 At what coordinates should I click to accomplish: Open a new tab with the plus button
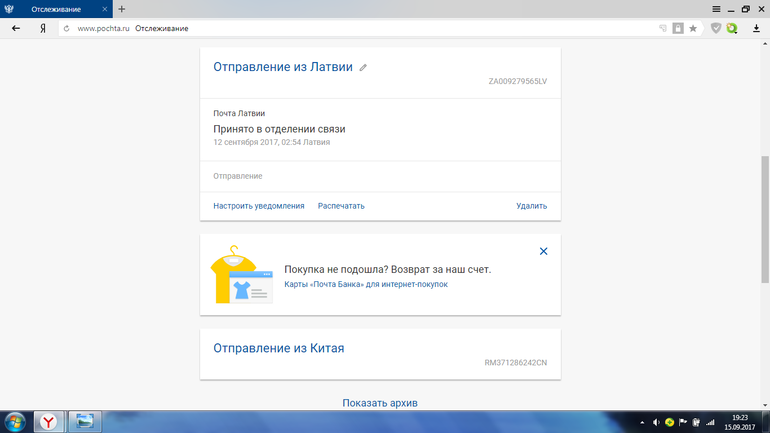[x=122, y=9]
